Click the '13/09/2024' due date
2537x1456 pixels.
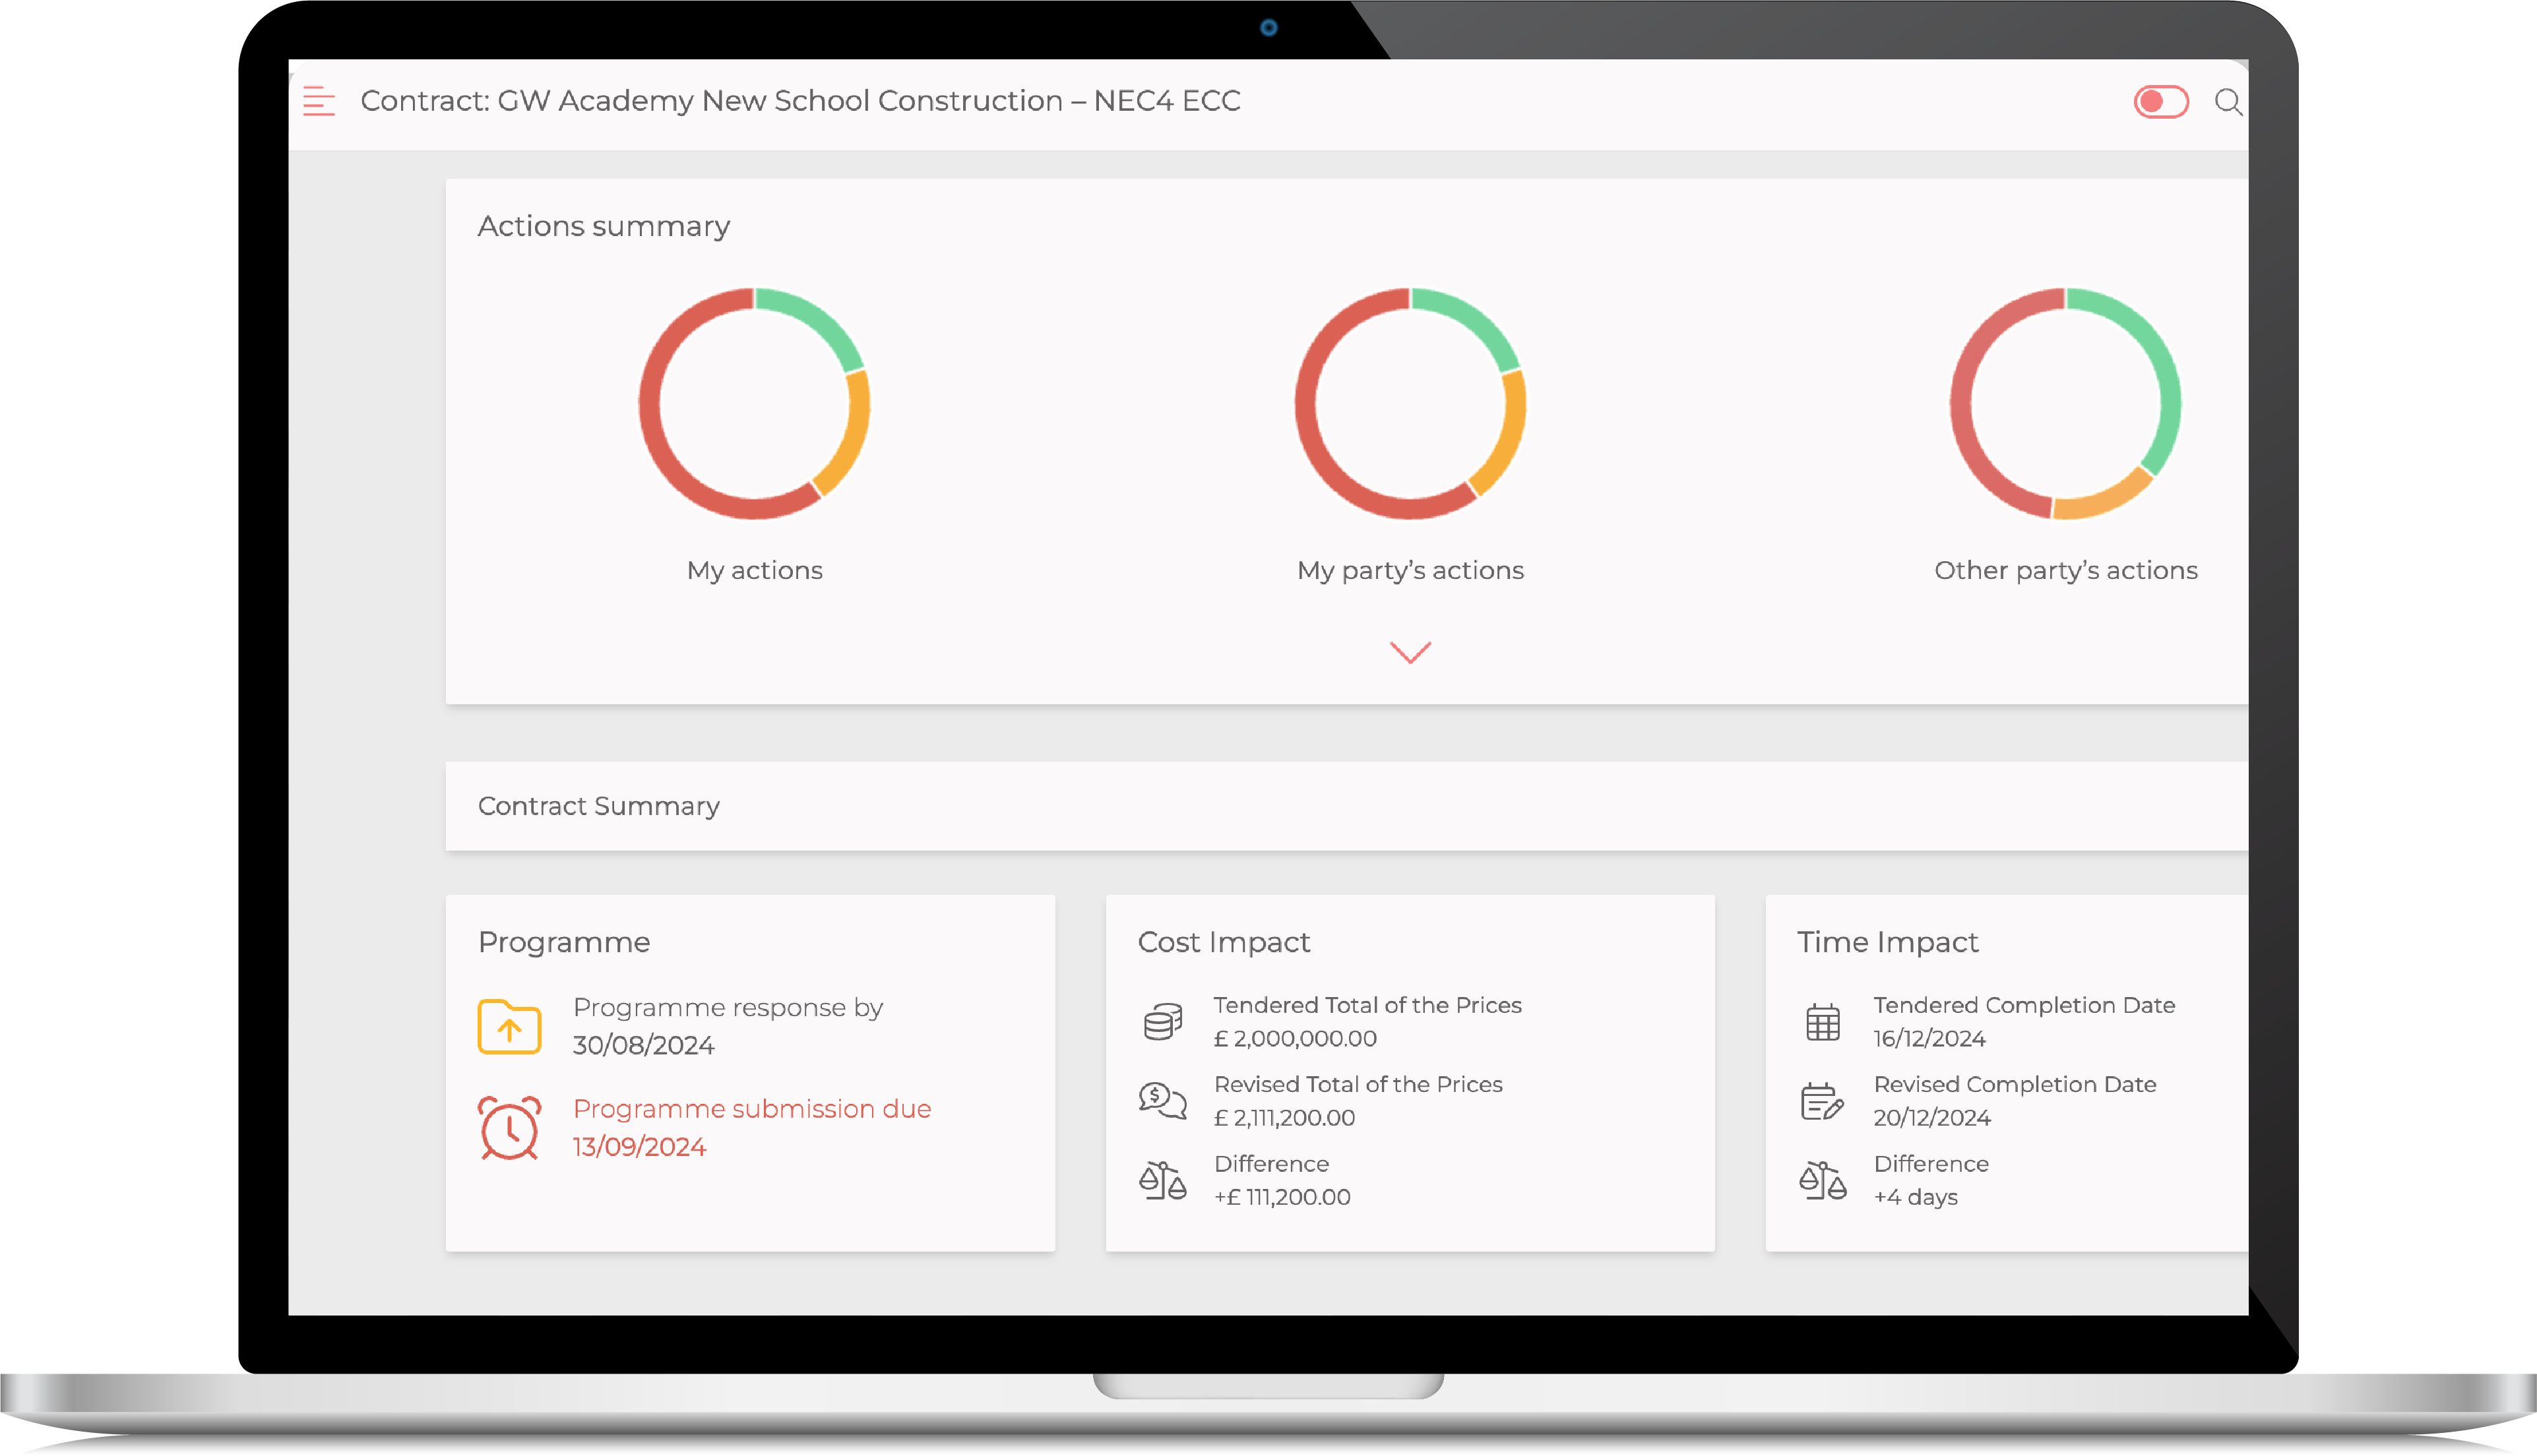[639, 1147]
